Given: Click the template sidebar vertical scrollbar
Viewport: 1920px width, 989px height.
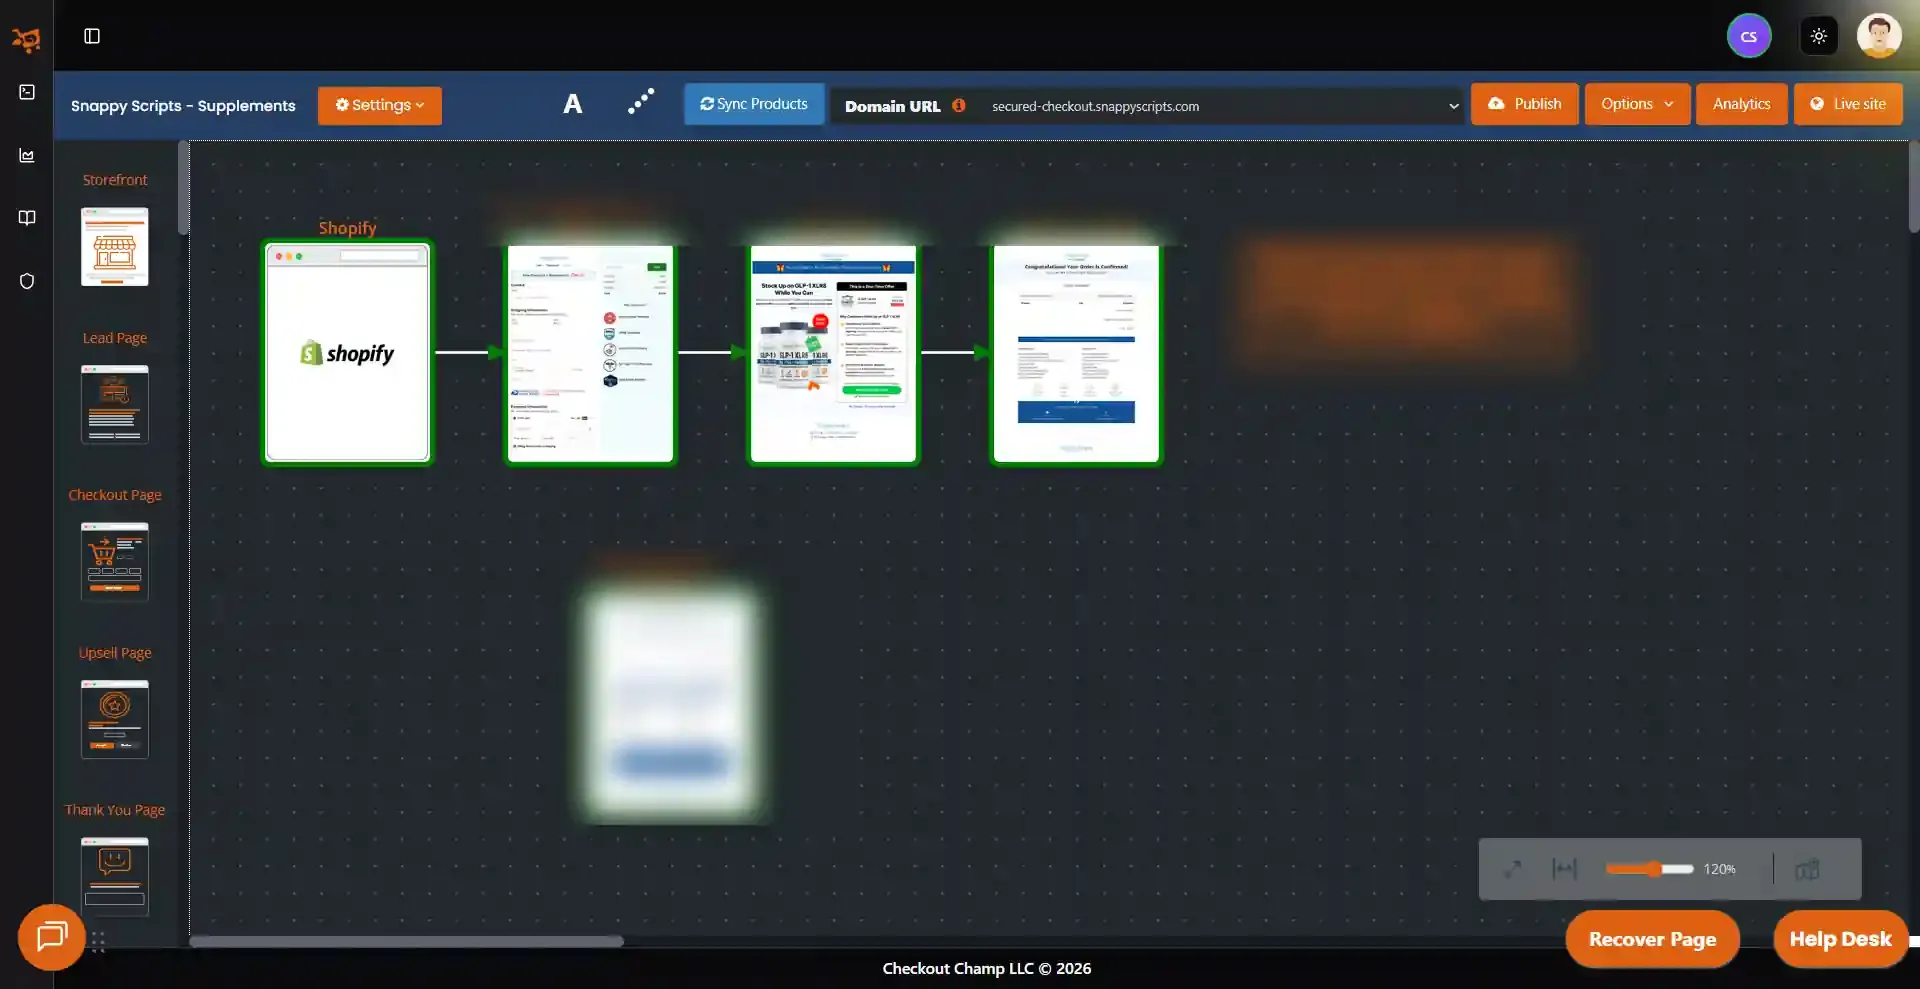Looking at the screenshot, I should (183, 188).
